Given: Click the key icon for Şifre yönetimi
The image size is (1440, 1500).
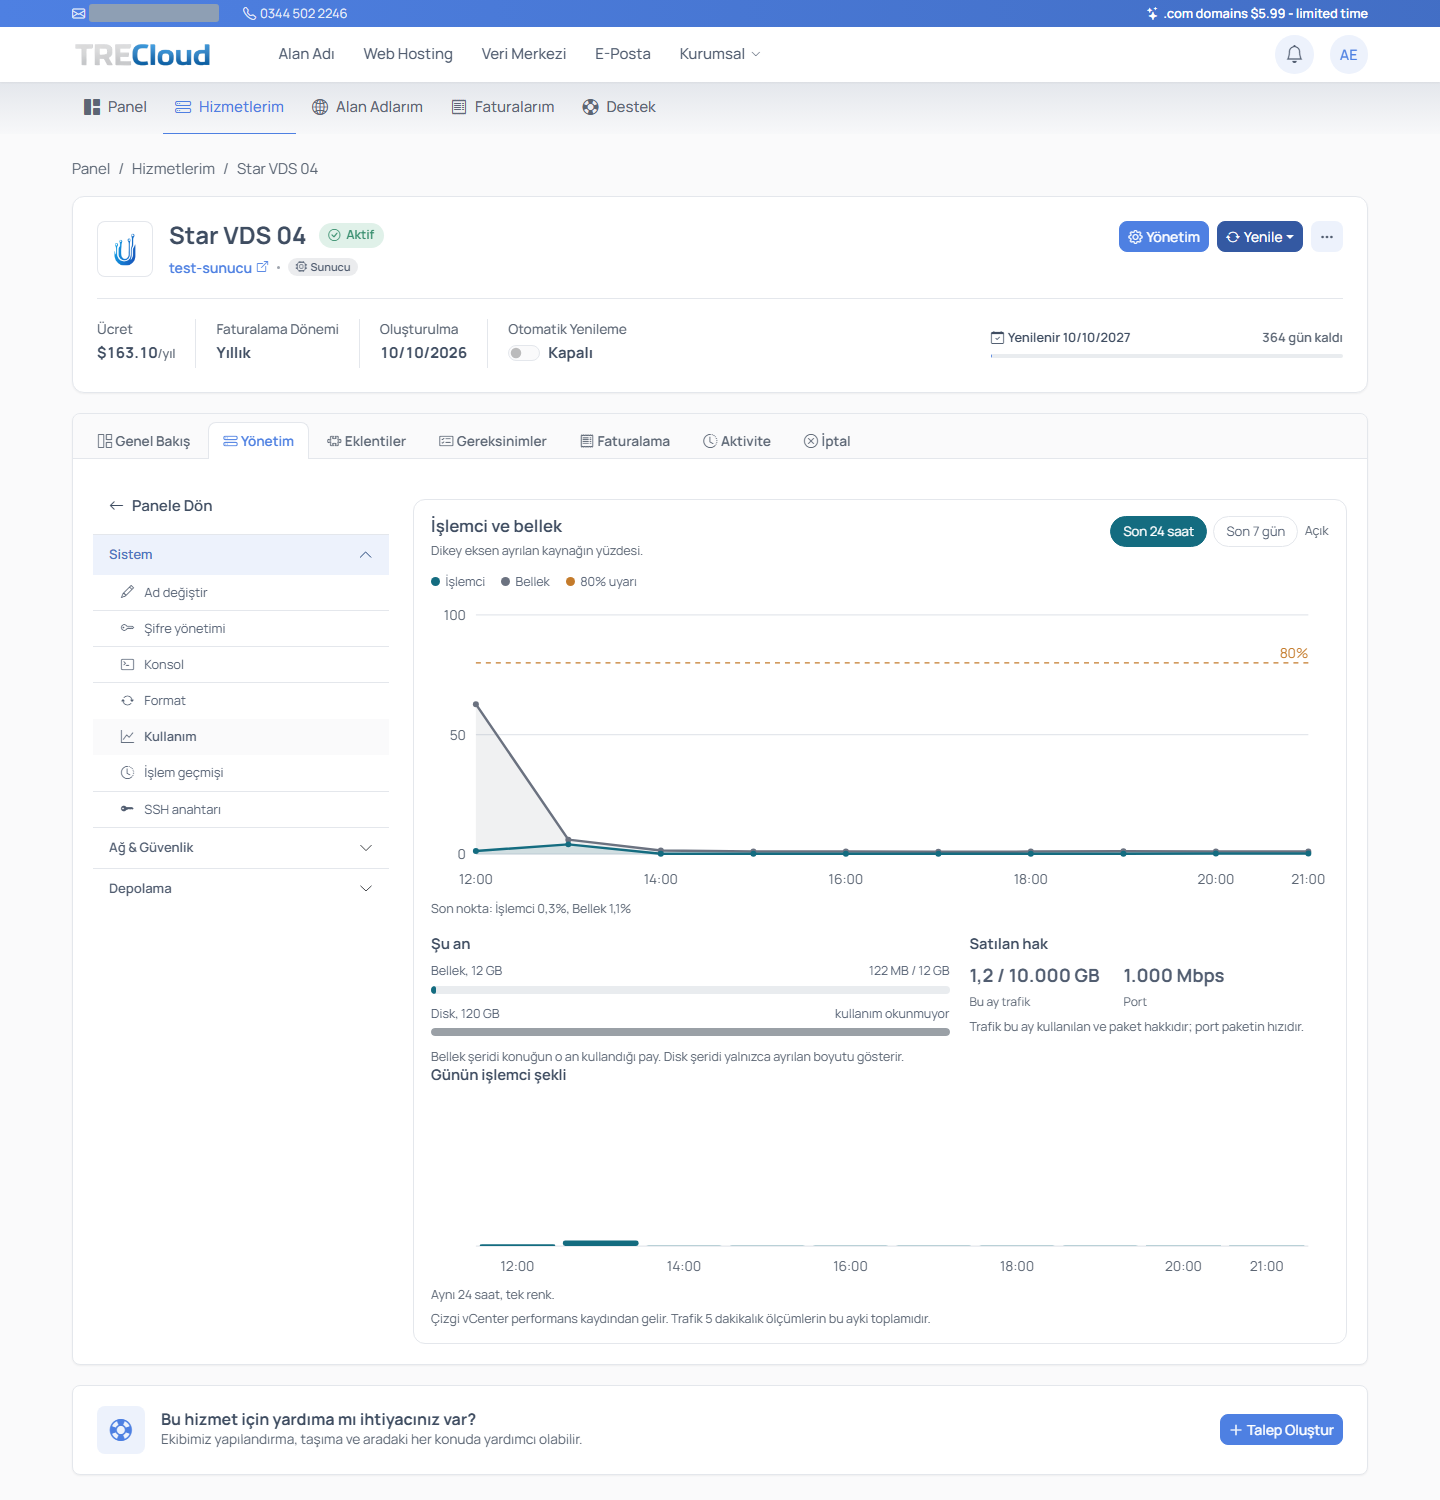Looking at the screenshot, I should (x=127, y=628).
